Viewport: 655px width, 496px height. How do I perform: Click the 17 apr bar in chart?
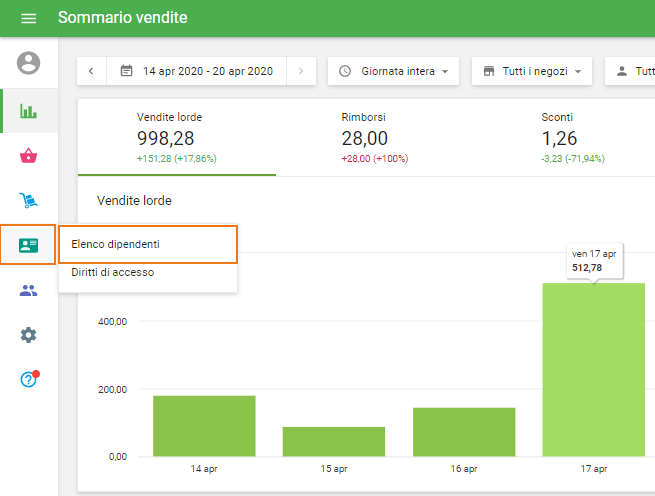[x=594, y=370]
